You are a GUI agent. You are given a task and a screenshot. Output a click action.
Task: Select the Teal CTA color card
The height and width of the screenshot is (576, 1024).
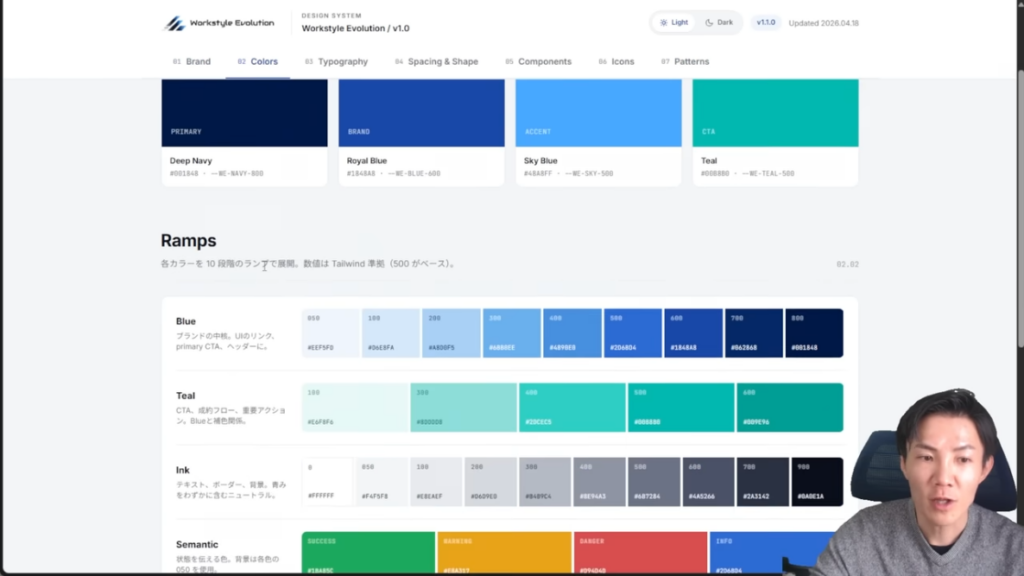point(775,130)
